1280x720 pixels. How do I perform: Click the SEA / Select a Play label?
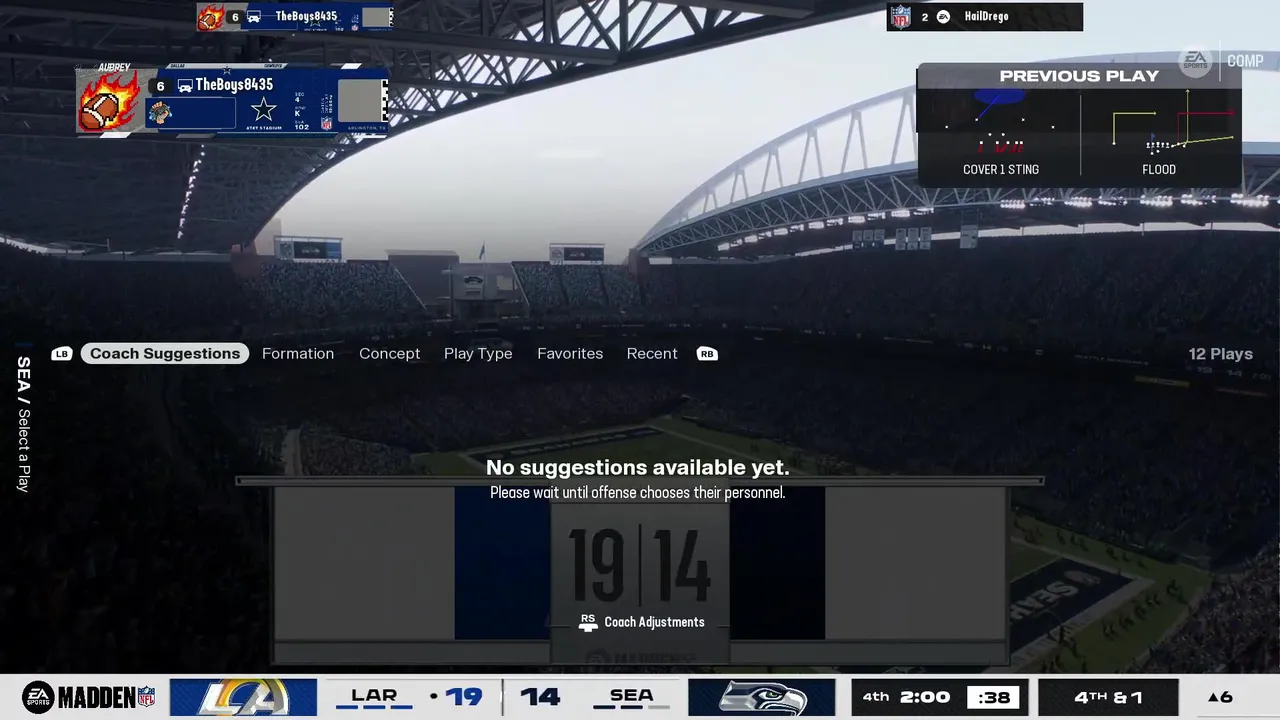coord(24,424)
